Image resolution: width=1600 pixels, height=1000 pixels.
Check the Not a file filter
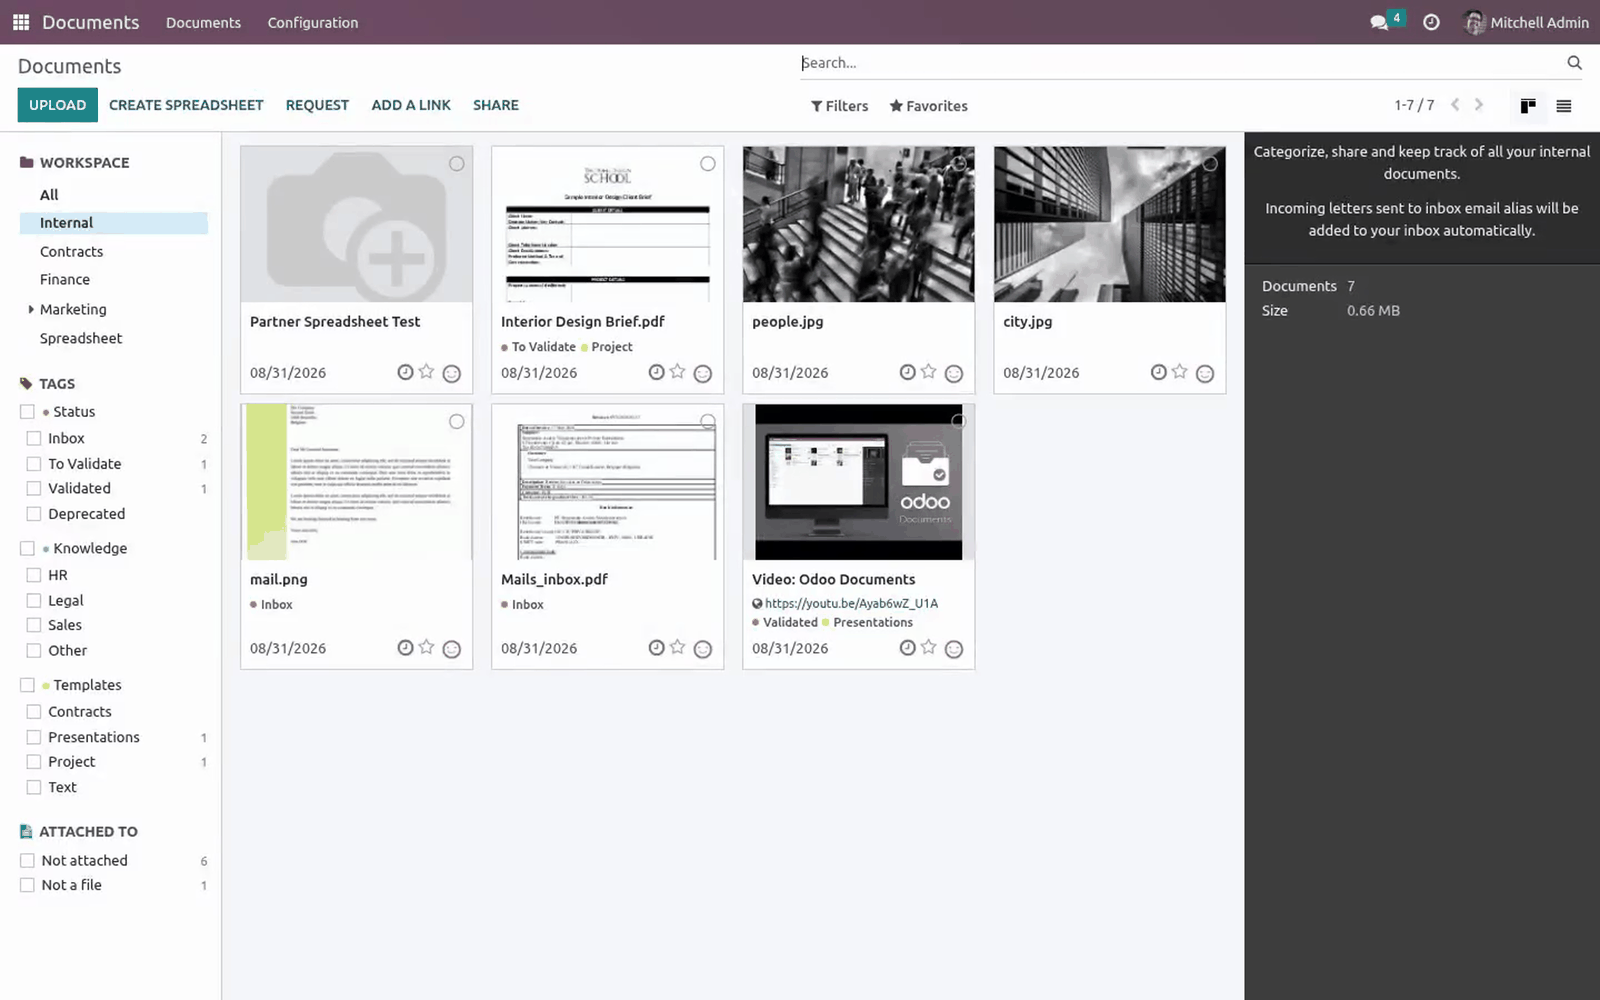tap(27, 885)
